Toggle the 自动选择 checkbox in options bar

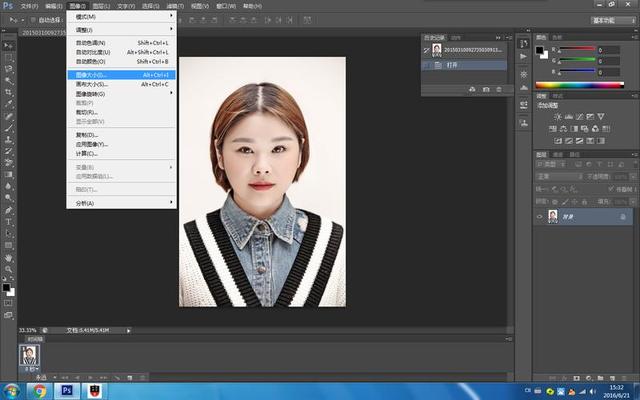35,19
